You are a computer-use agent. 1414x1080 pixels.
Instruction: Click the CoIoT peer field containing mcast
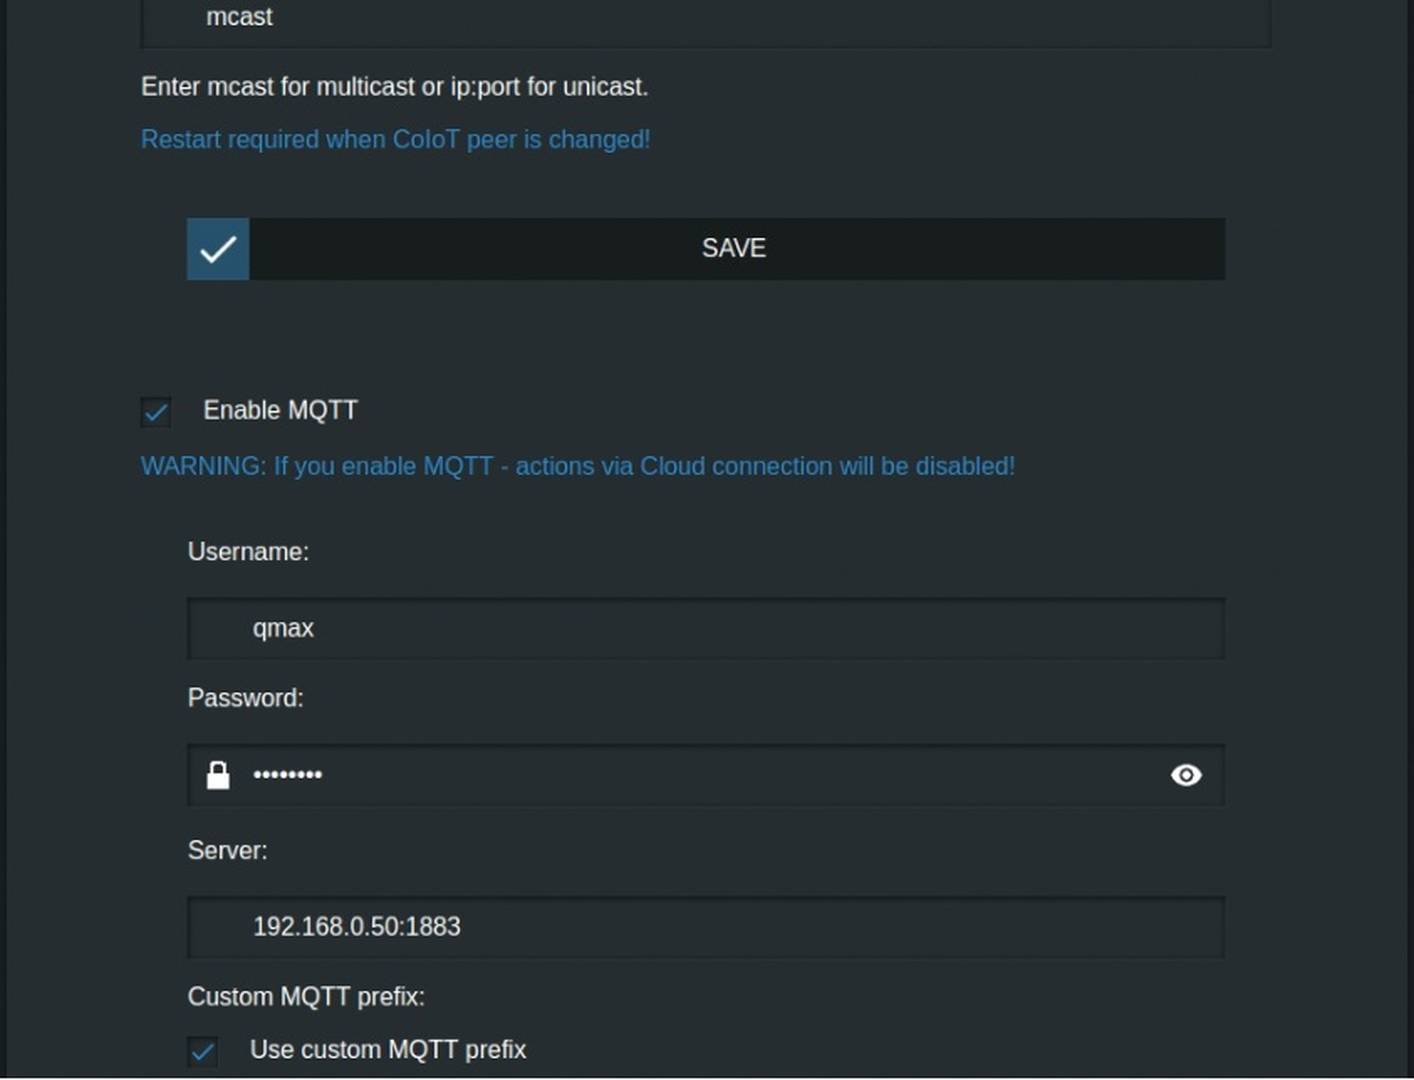[706, 20]
